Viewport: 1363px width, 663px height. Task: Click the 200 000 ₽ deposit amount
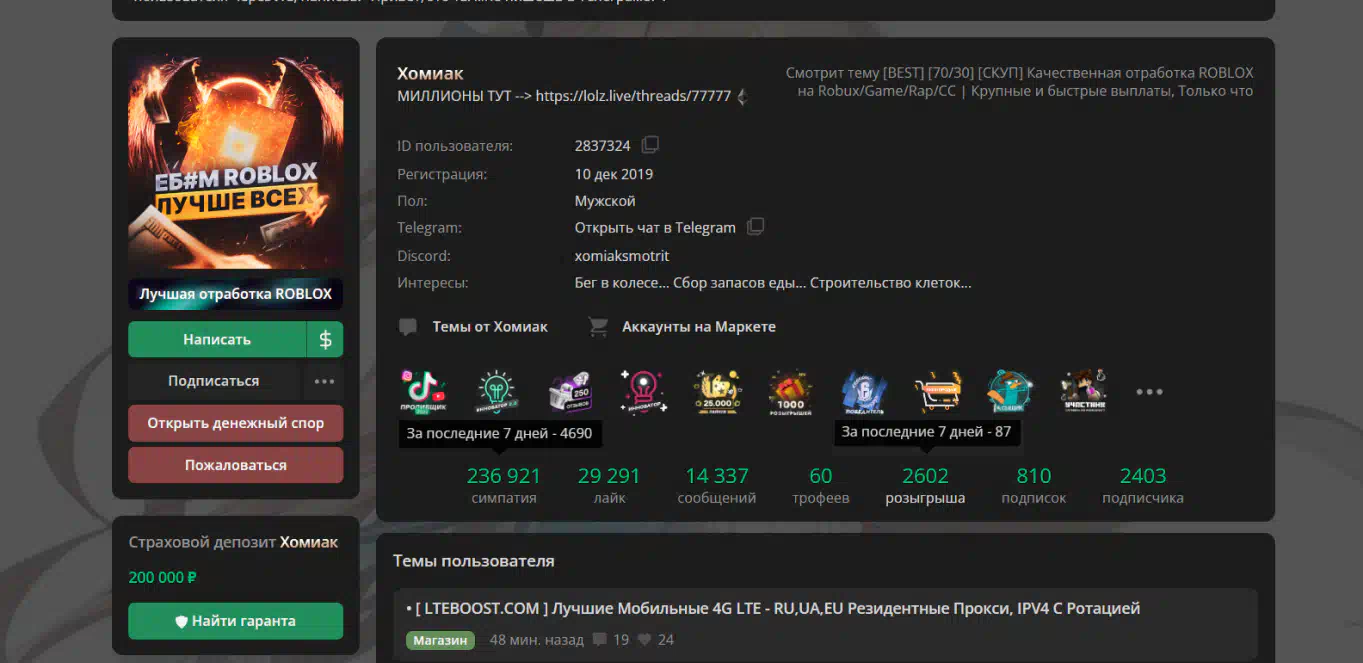[x=163, y=577]
